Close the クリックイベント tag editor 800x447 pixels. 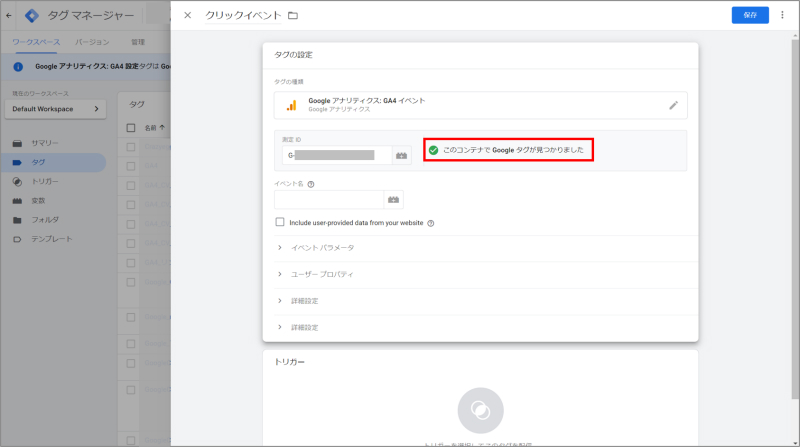point(188,15)
